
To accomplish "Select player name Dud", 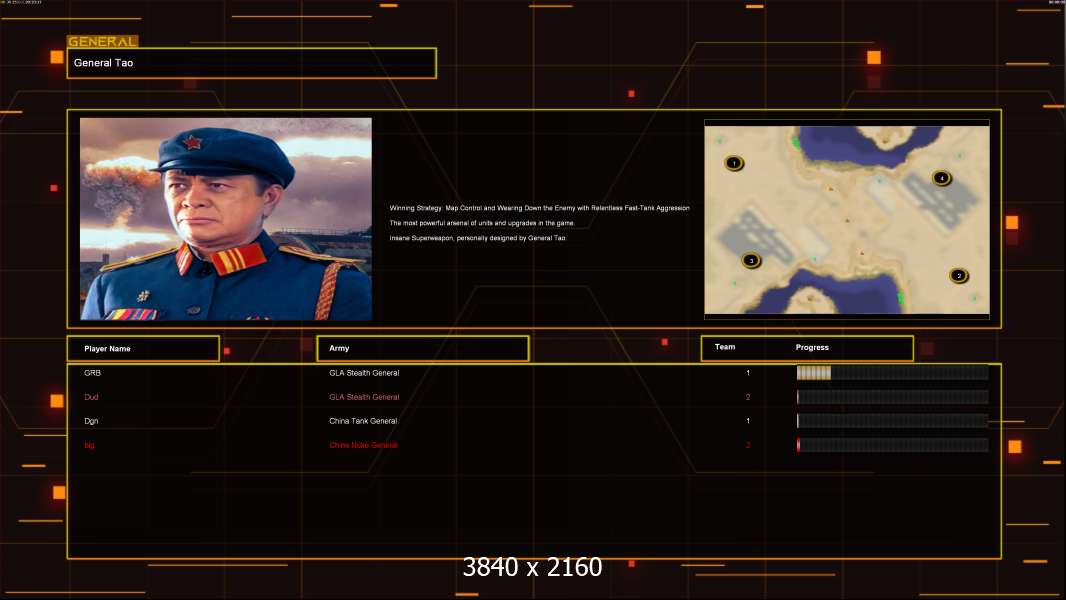I will (91, 397).
